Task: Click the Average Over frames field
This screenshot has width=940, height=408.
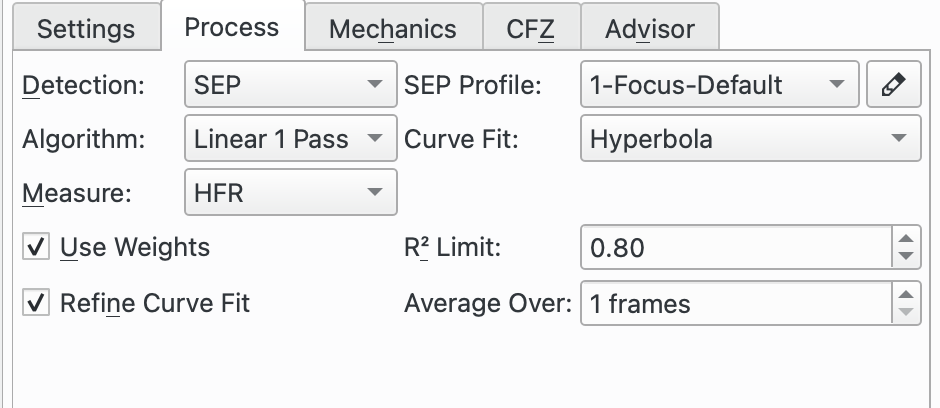Action: (737, 304)
